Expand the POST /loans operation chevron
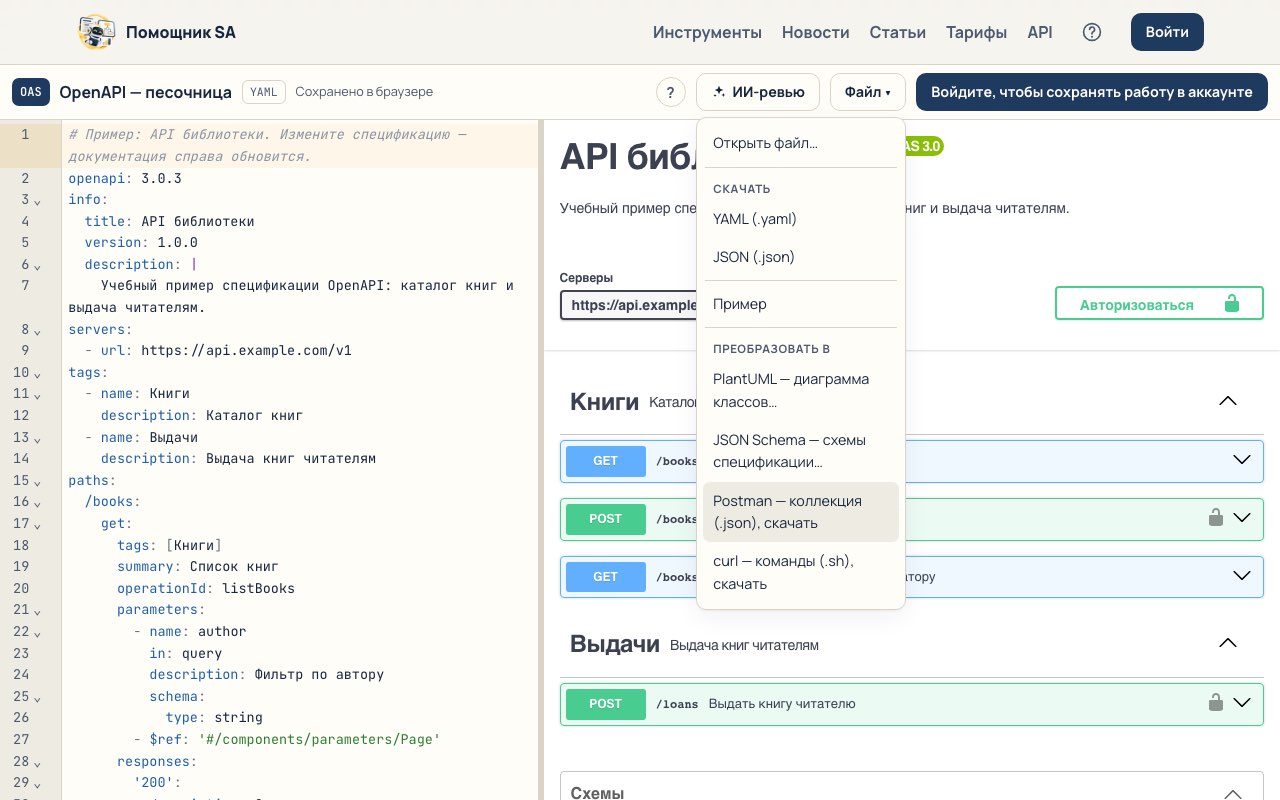Viewport: 1280px width, 800px height. (x=1242, y=703)
